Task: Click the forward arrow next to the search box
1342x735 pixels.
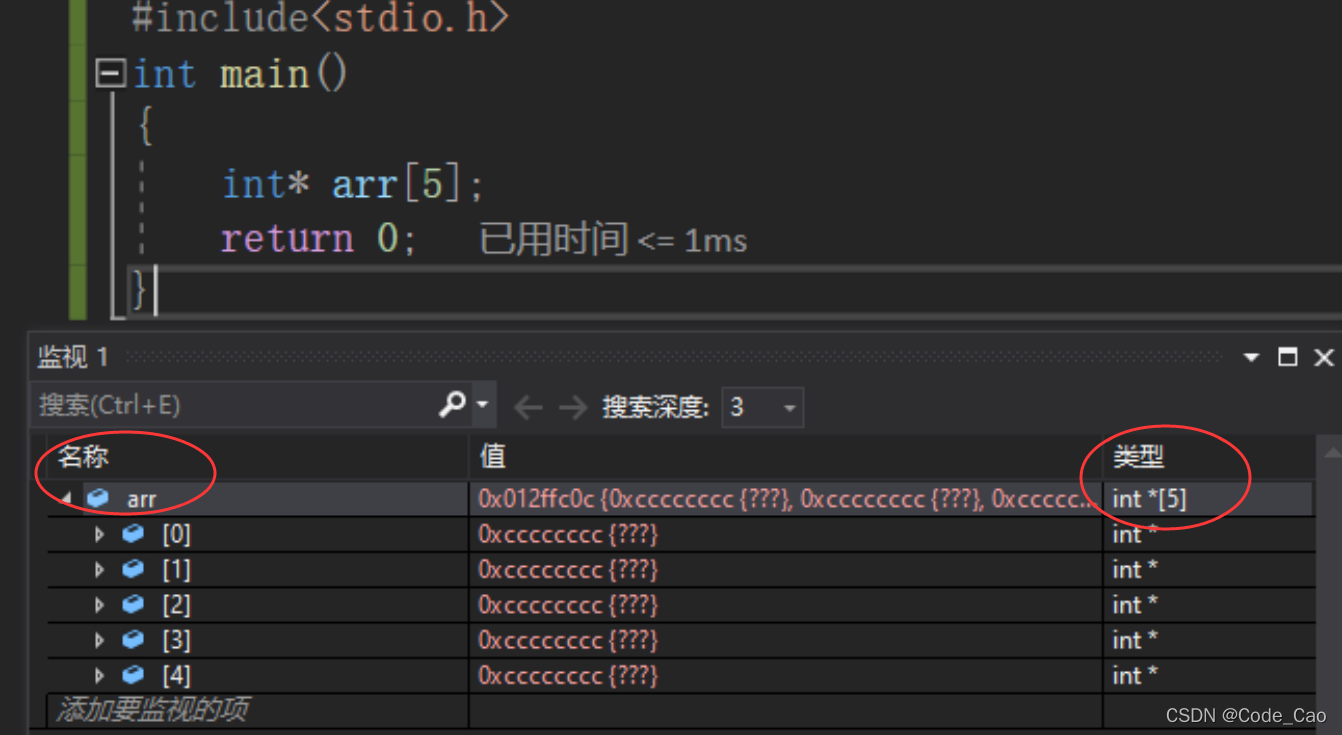Action: pos(573,407)
